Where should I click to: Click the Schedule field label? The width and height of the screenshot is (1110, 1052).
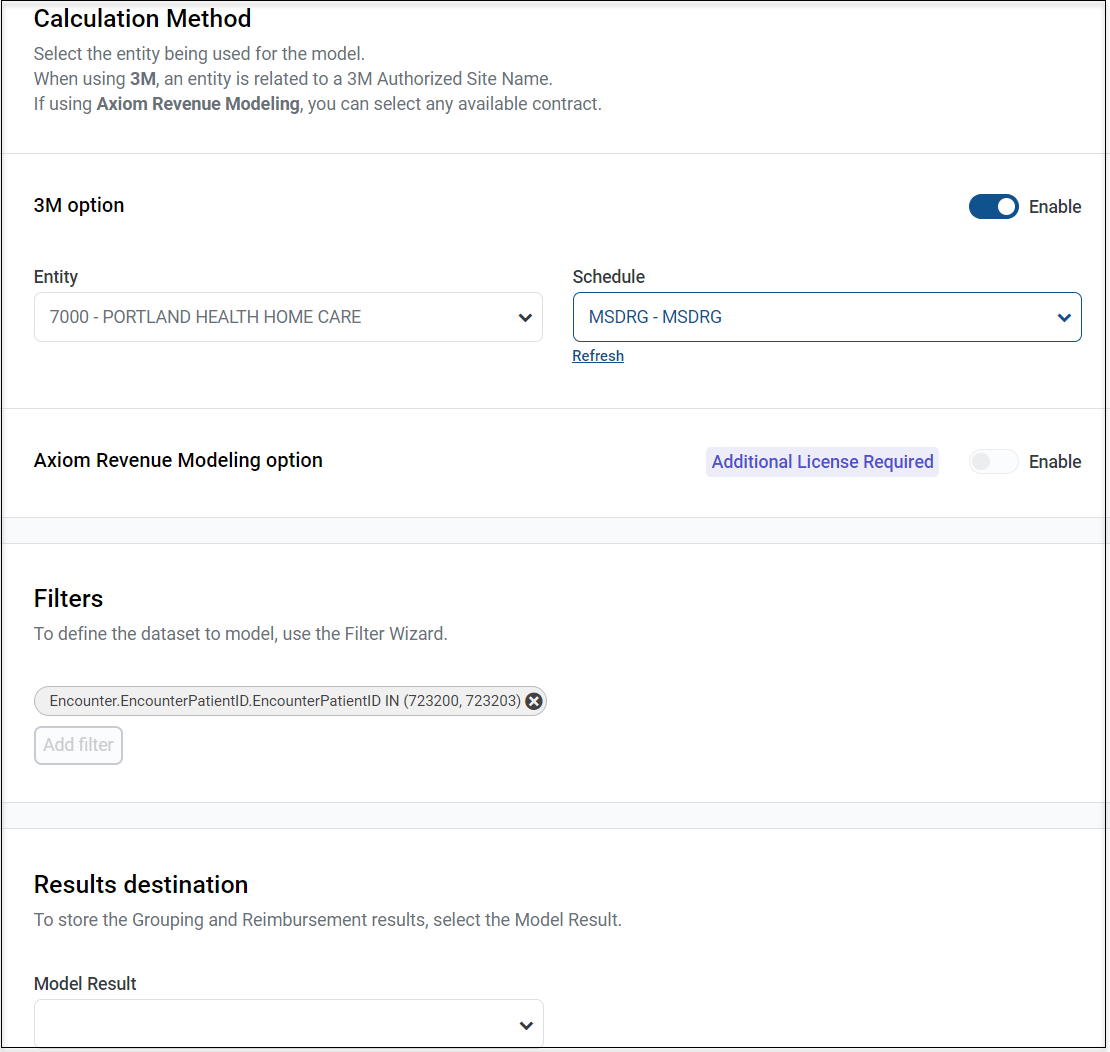[609, 277]
